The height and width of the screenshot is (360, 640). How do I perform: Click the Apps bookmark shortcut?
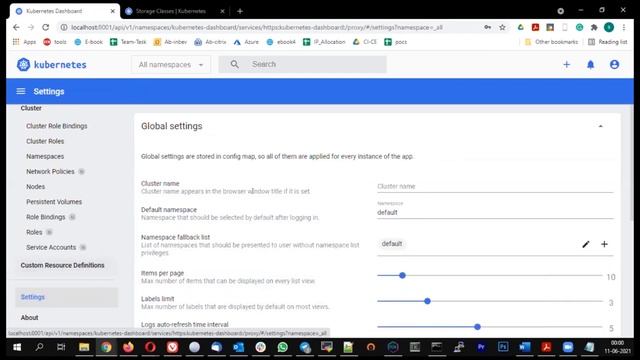click(x=24, y=42)
